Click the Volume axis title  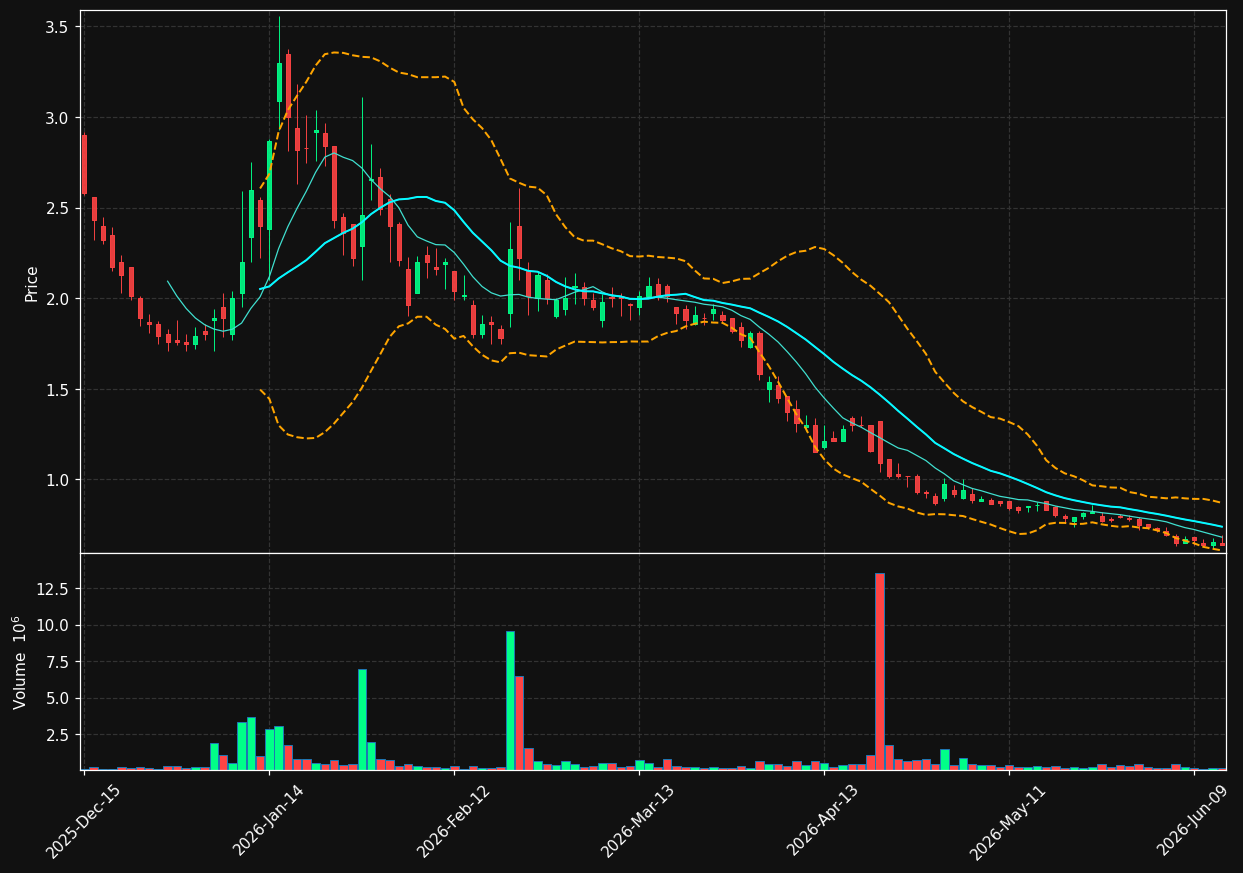coord(20,662)
